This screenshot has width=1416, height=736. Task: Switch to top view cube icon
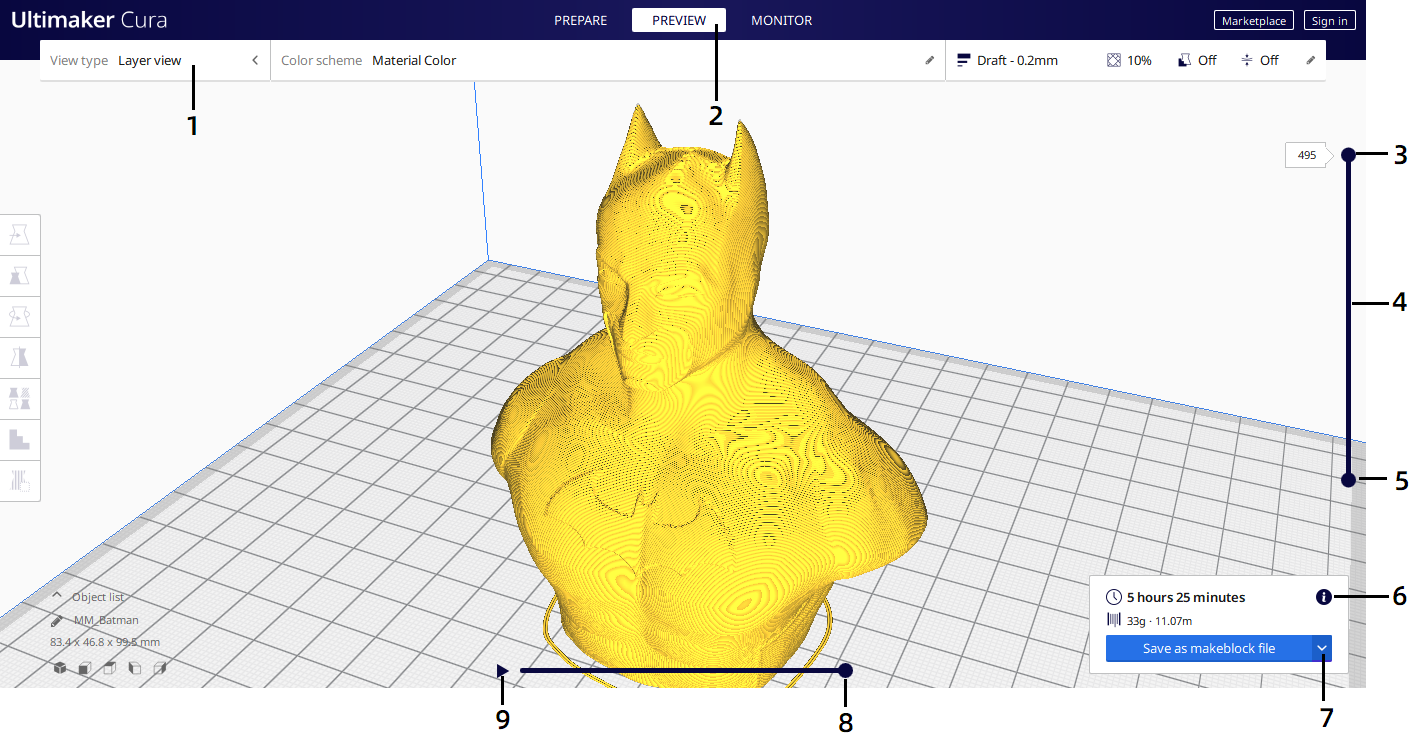pyautogui.click(x=110, y=667)
